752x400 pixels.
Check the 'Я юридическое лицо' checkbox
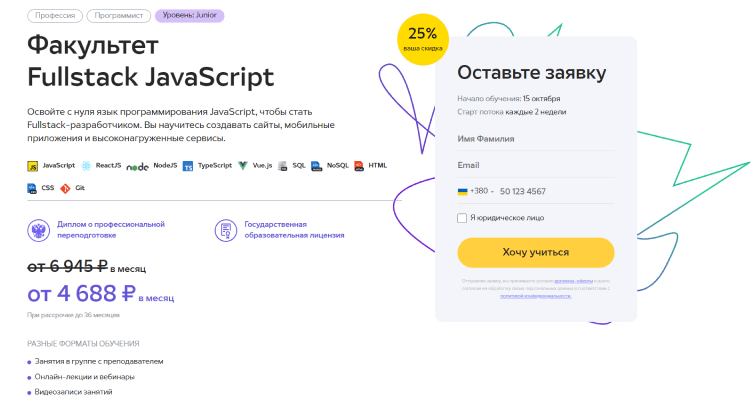point(462,218)
